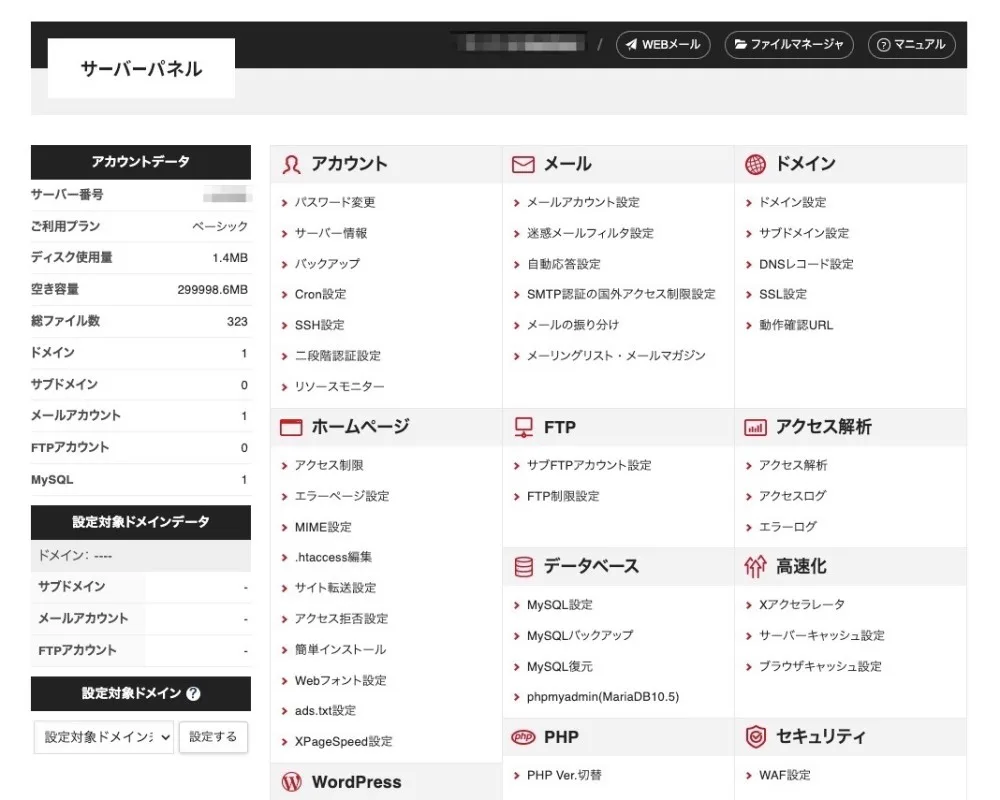Open MySQL設定 link
1000x800 pixels.
click(559, 604)
